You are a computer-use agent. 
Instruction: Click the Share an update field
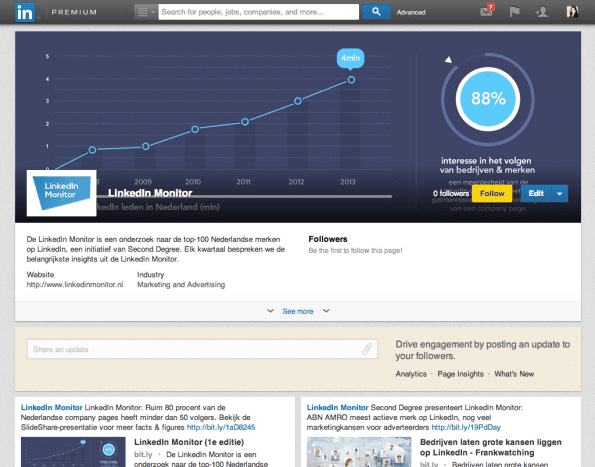tap(202, 349)
